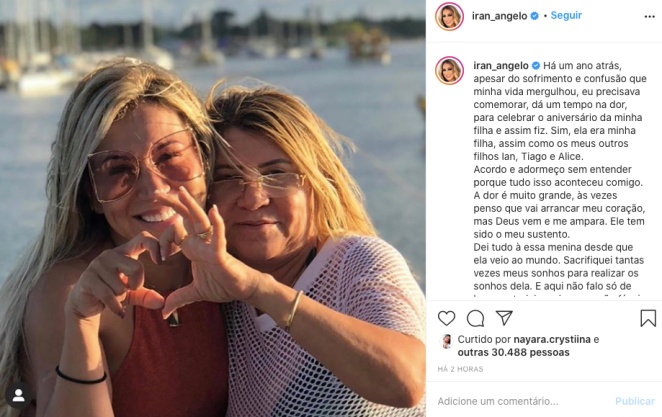This screenshot has height=417, width=662.
Task: Click the tagged people icon on photo
Action: [x=17, y=395]
